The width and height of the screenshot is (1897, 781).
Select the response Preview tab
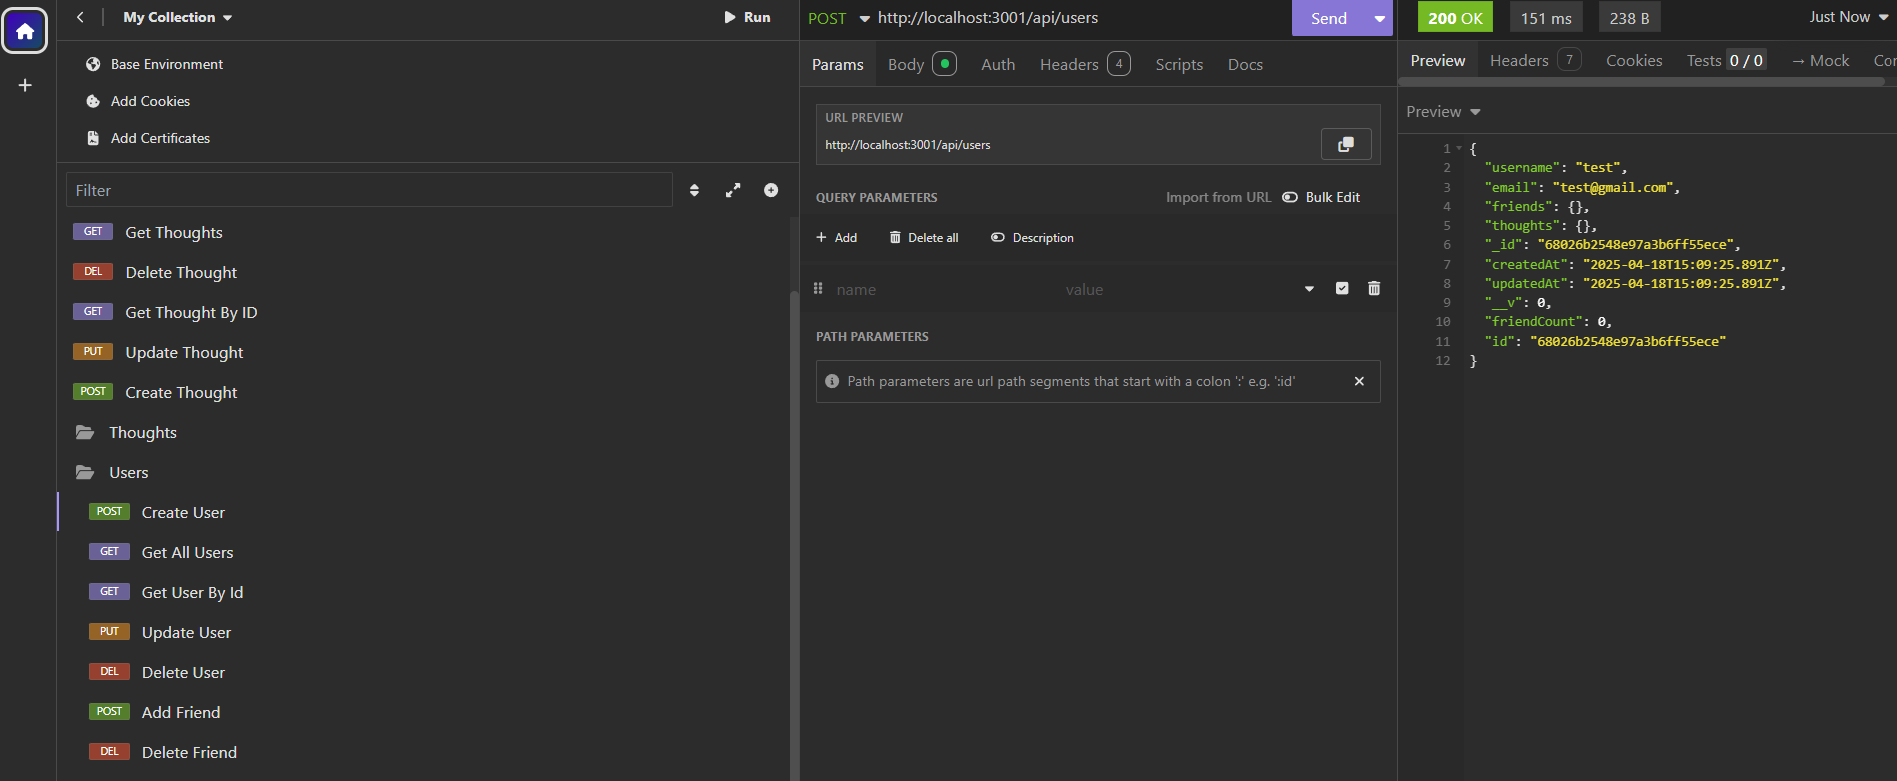coord(1438,61)
